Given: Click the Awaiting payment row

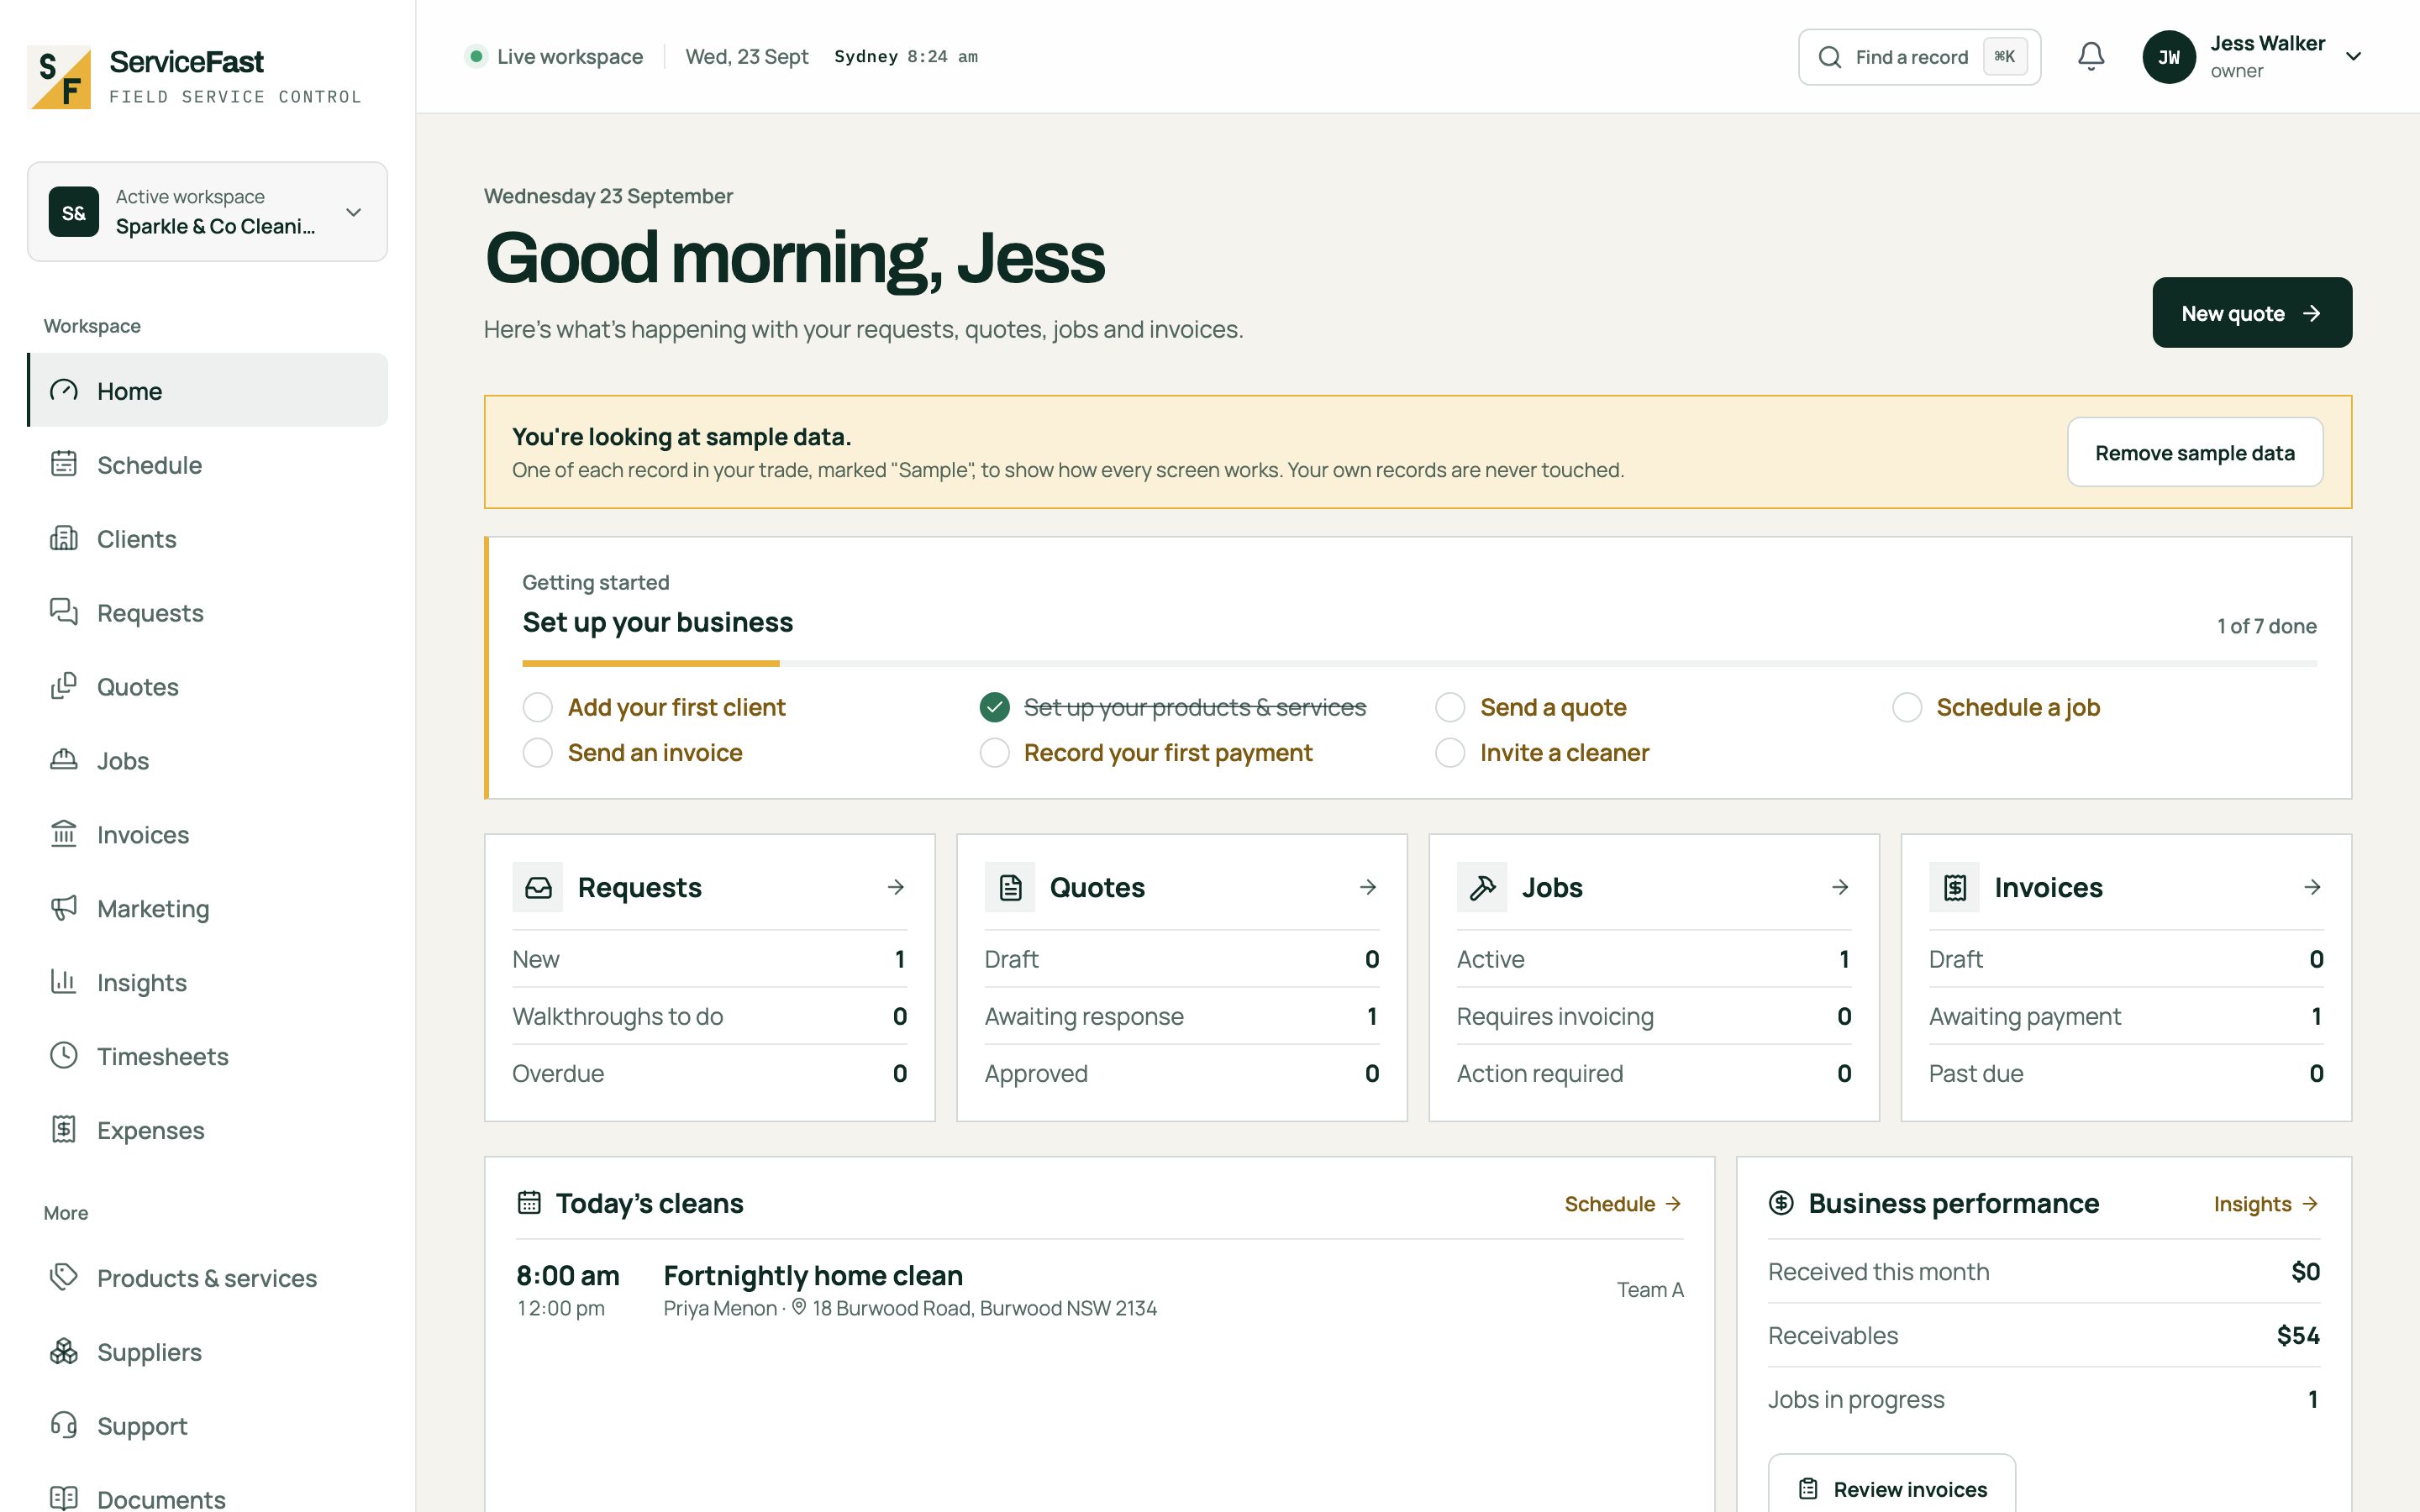Looking at the screenshot, I should click(2125, 1016).
